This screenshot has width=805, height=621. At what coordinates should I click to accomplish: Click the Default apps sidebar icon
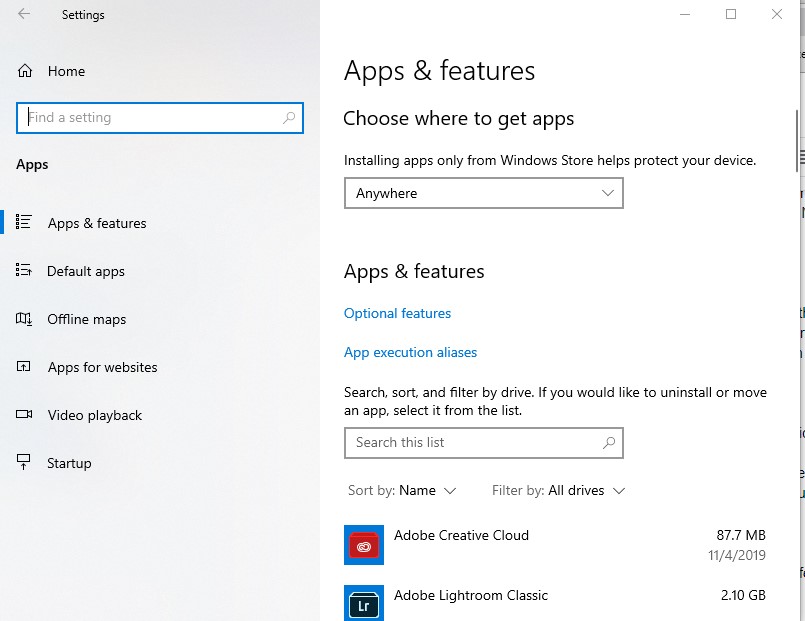point(24,270)
